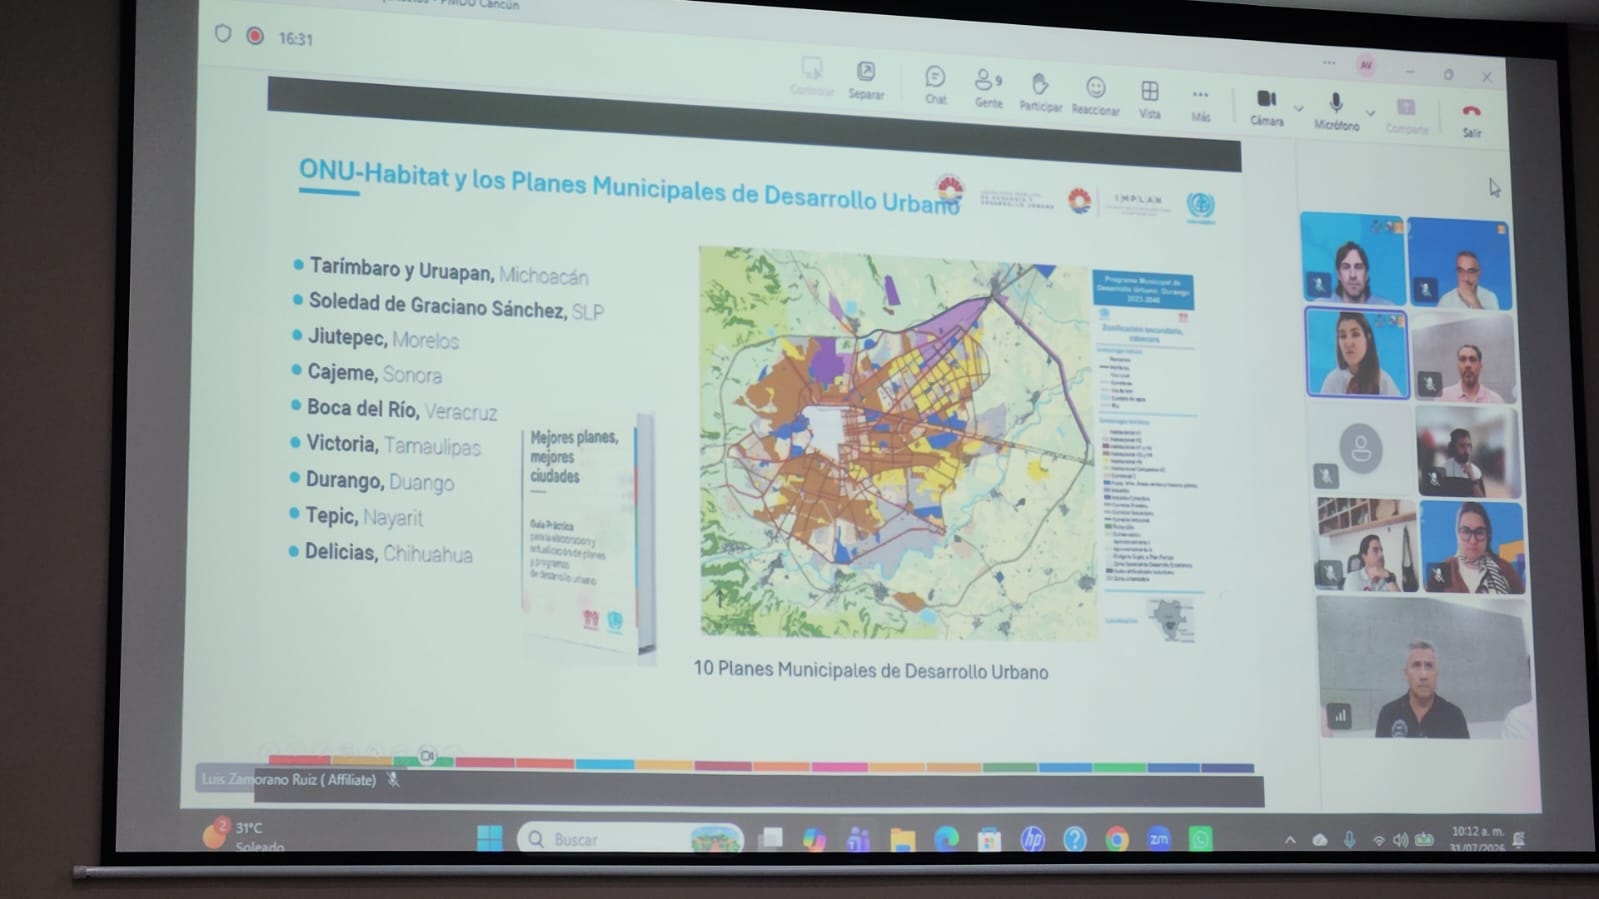Image resolution: width=1599 pixels, height=899 pixels.
Task: Click the Buscar taskbar search field
Action: (x=630, y=839)
